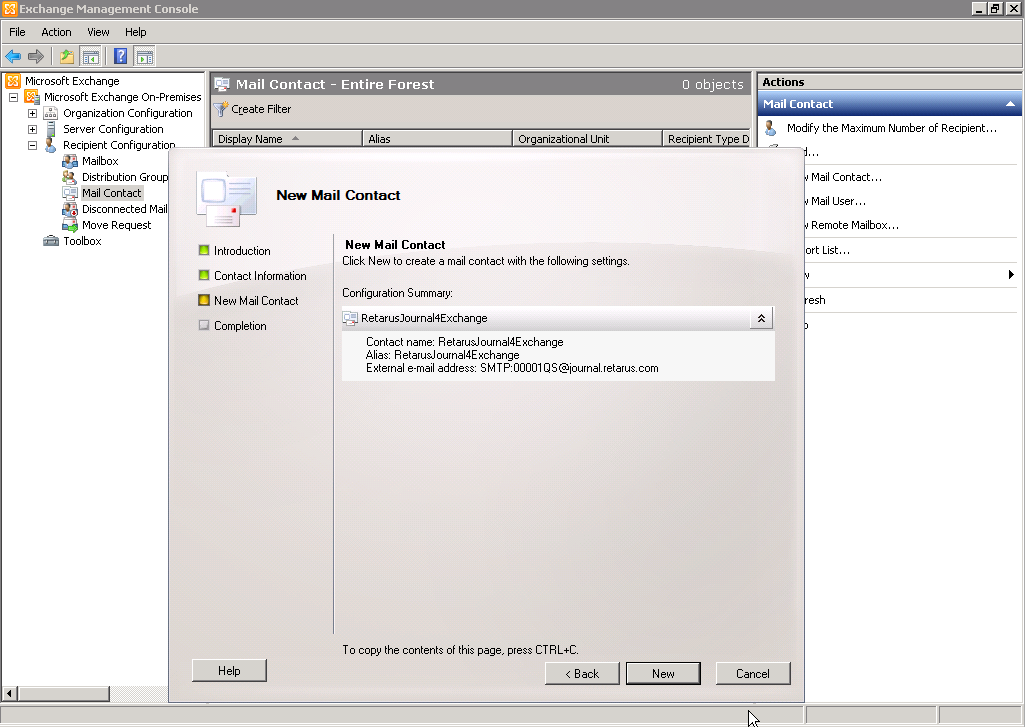Image resolution: width=1025 pixels, height=727 pixels.
Task: Collapse the Mail Contact actions header
Action: [1010, 104]
